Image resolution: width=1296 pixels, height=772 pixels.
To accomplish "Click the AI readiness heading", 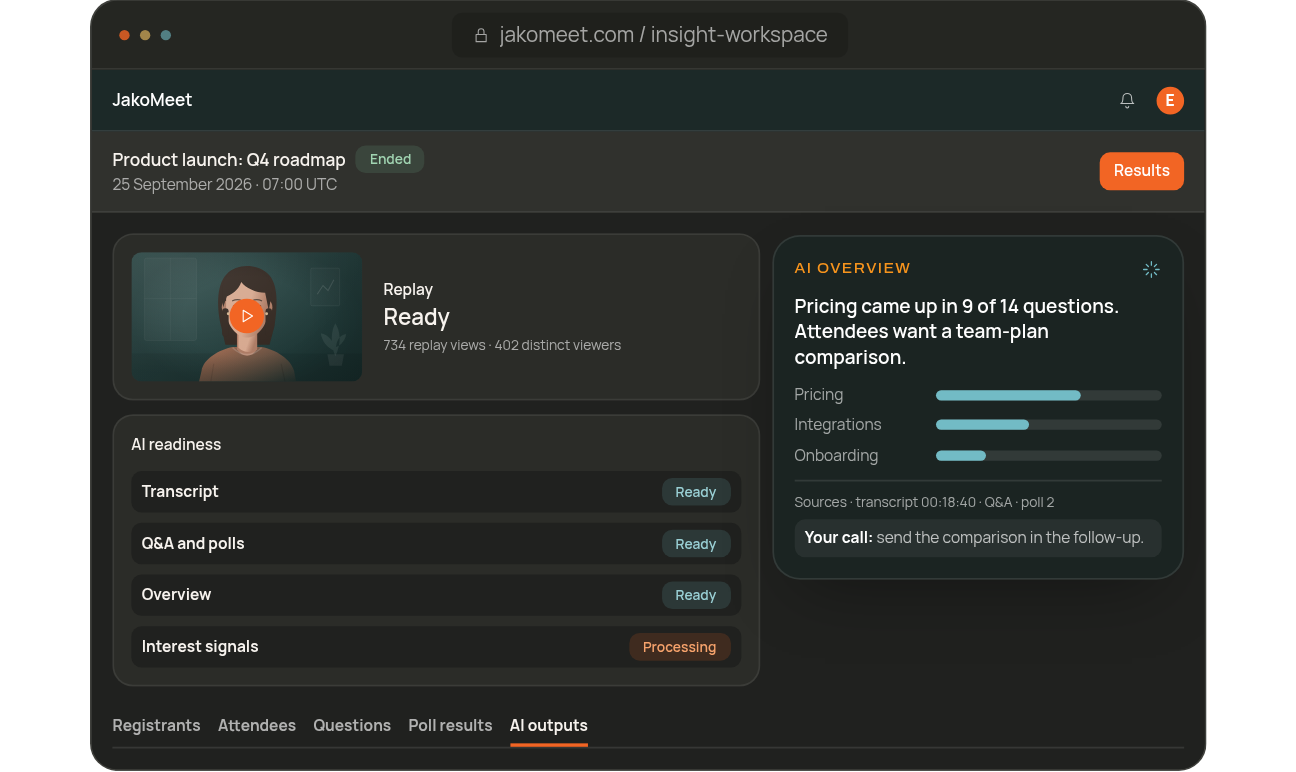I will 176,444.
